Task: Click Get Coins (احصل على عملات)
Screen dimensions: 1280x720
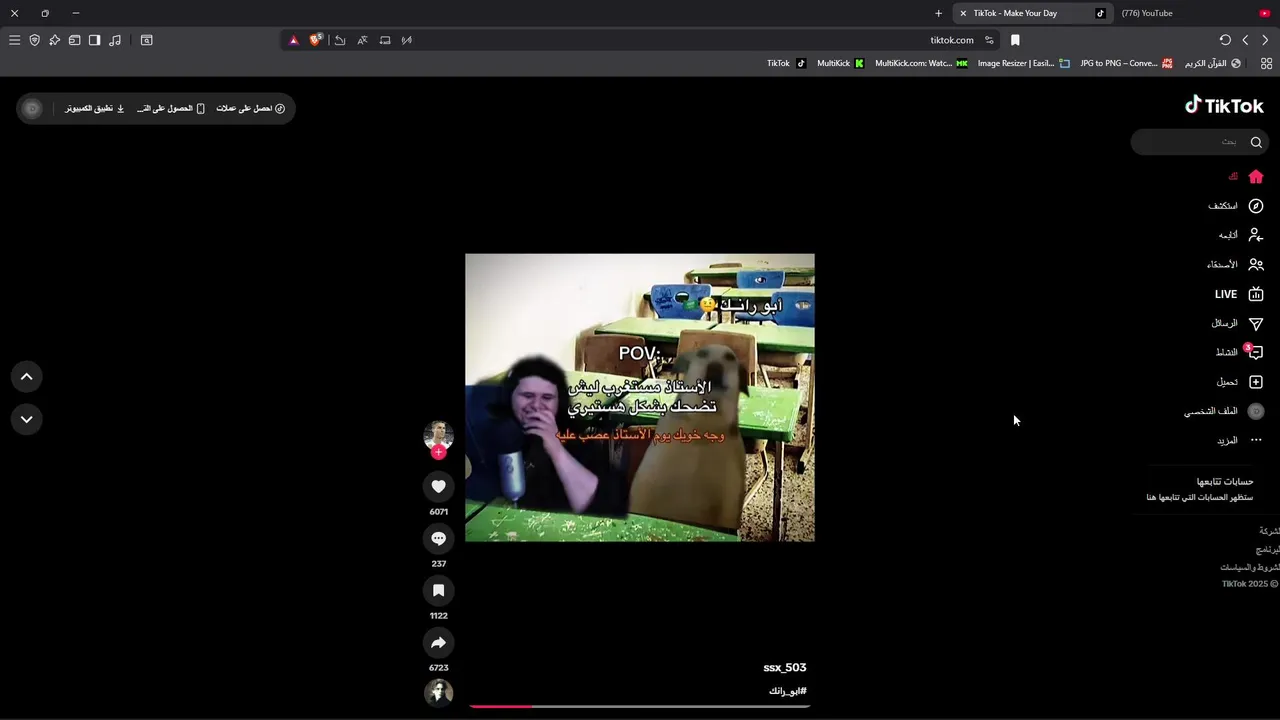Action: coord(251,108)
